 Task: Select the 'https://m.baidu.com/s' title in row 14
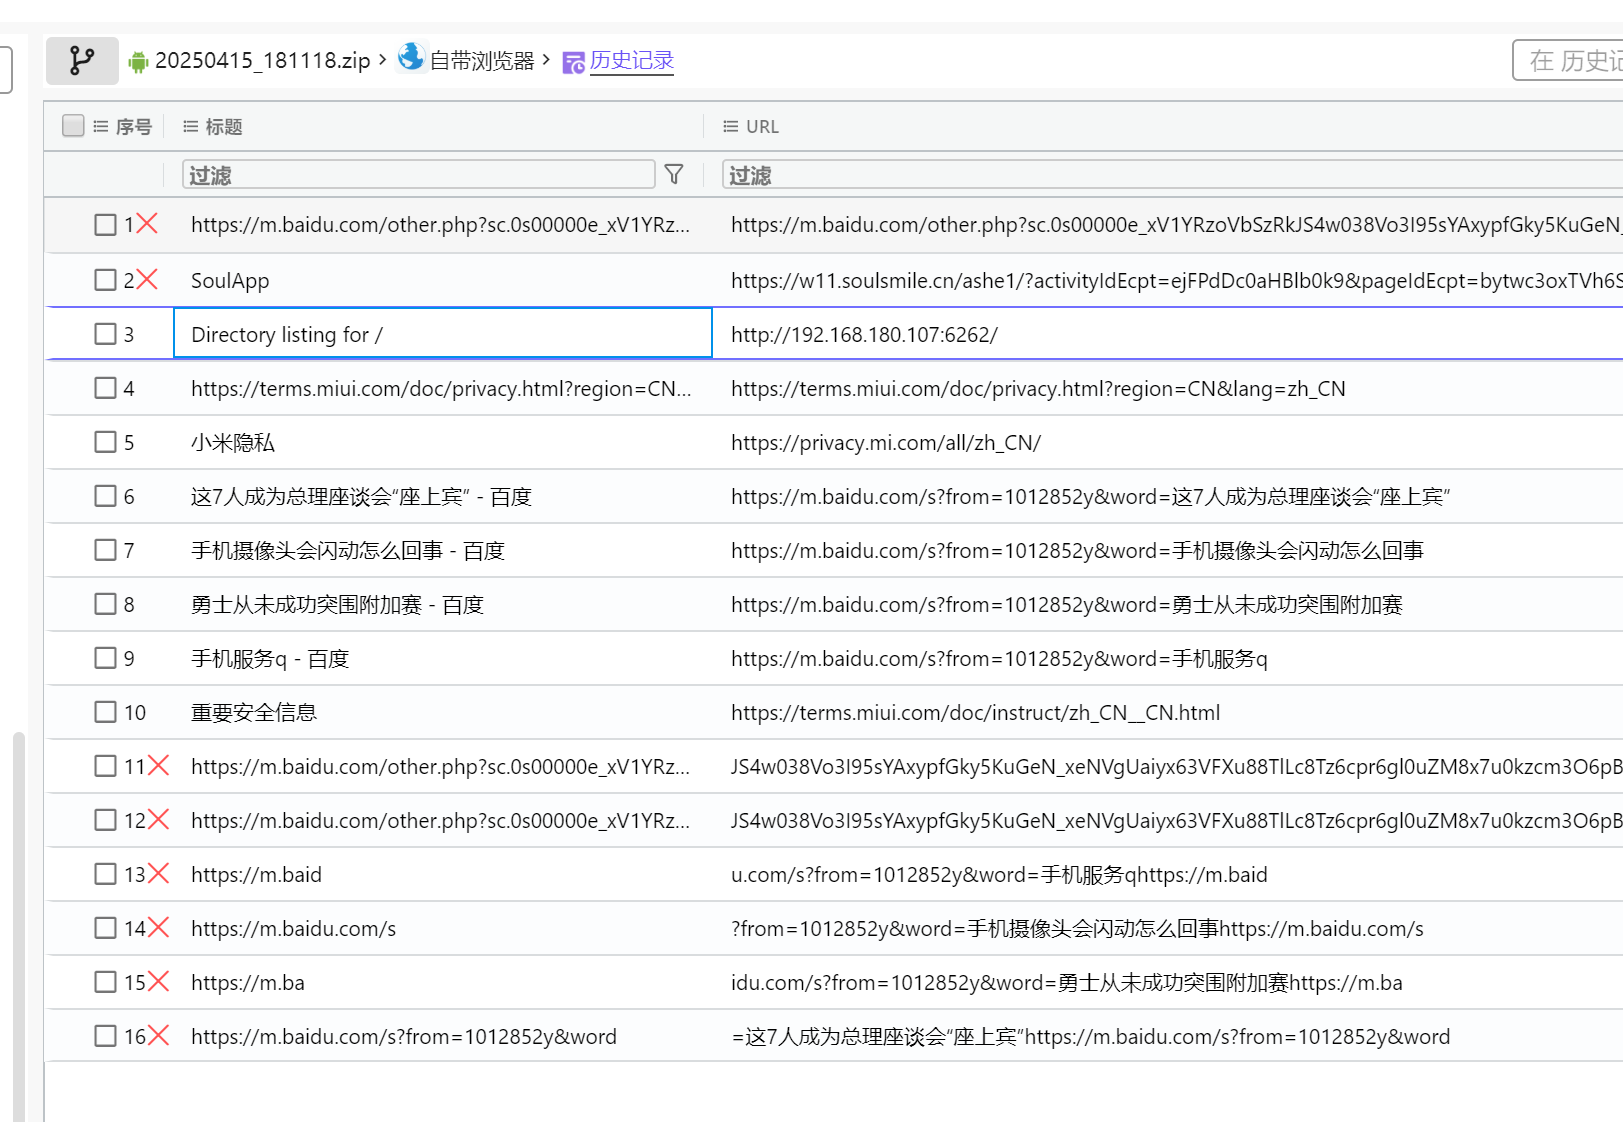(x=293, y=929)
